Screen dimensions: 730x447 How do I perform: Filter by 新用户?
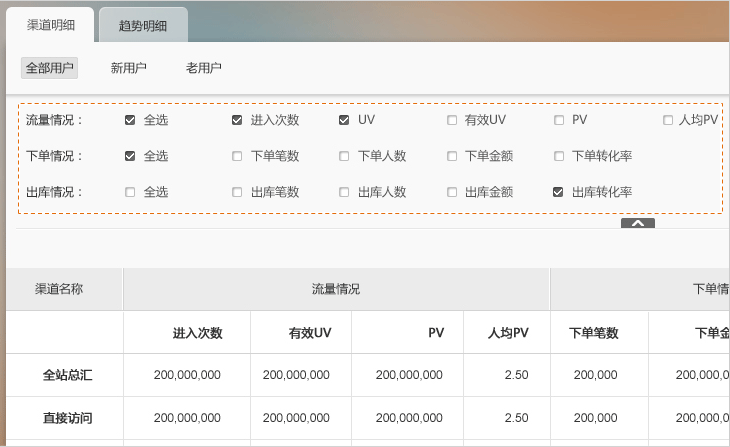pos(128,68)
